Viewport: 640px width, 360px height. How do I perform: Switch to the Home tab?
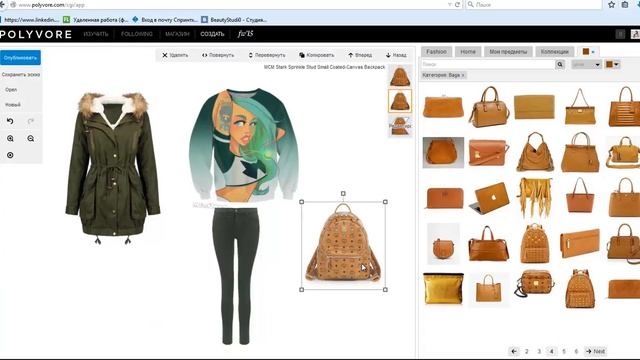468,52
